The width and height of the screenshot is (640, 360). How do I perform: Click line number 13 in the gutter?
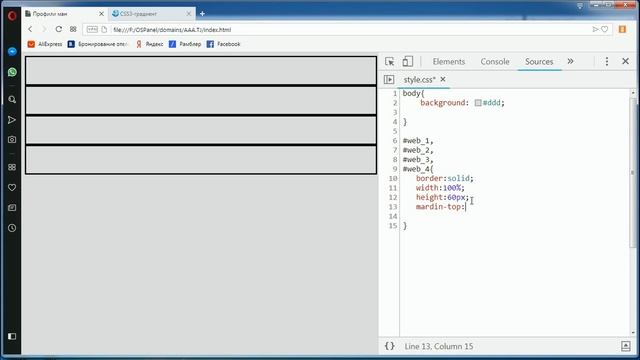point(392,207)
